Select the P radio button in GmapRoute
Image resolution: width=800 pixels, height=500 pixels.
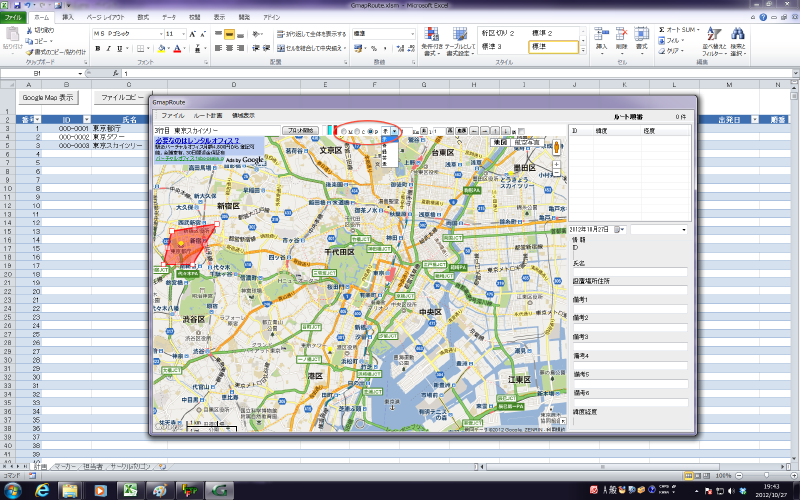coord(371,131)
